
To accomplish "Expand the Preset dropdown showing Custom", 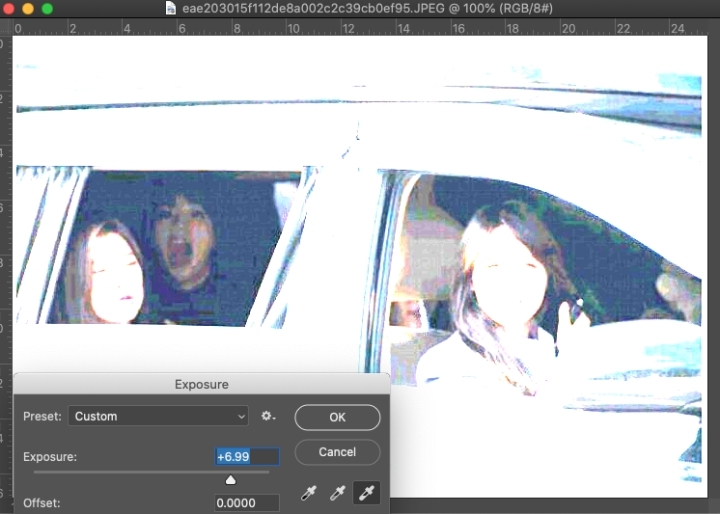I will [x=159, y=416].
